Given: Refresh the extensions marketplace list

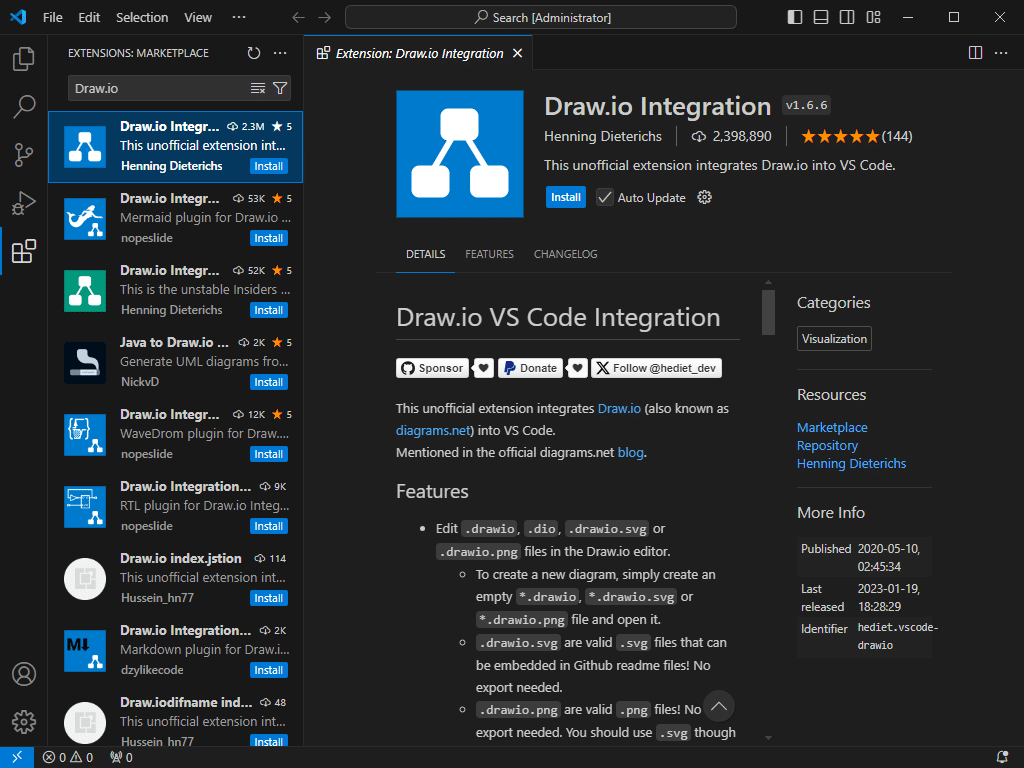Looking at the screenshot, I should 253,53.
